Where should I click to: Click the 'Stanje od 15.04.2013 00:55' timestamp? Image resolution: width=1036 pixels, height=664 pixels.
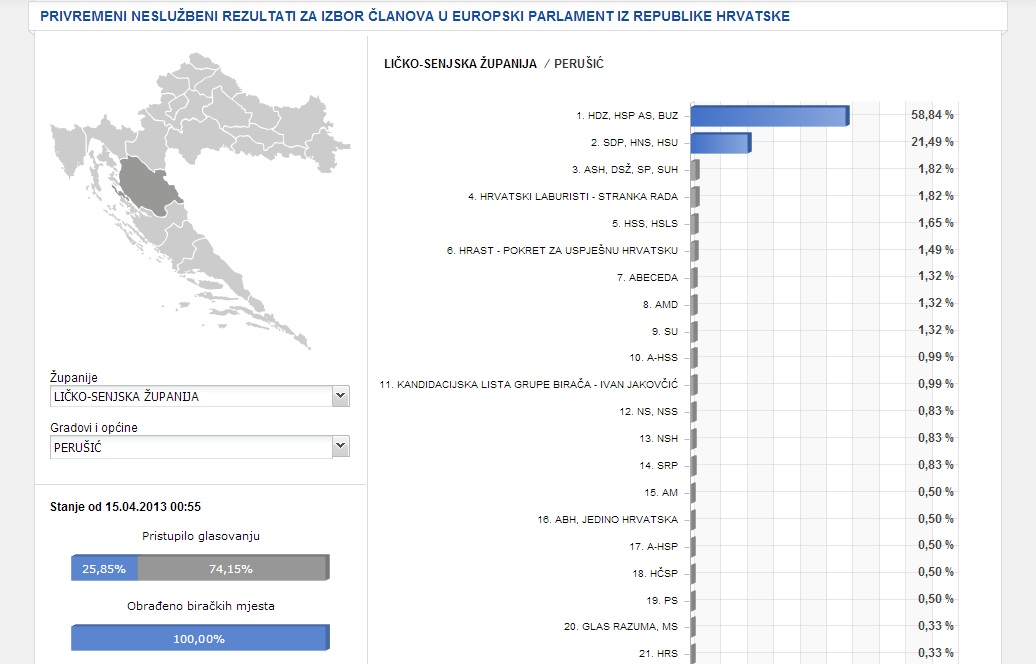126,507
